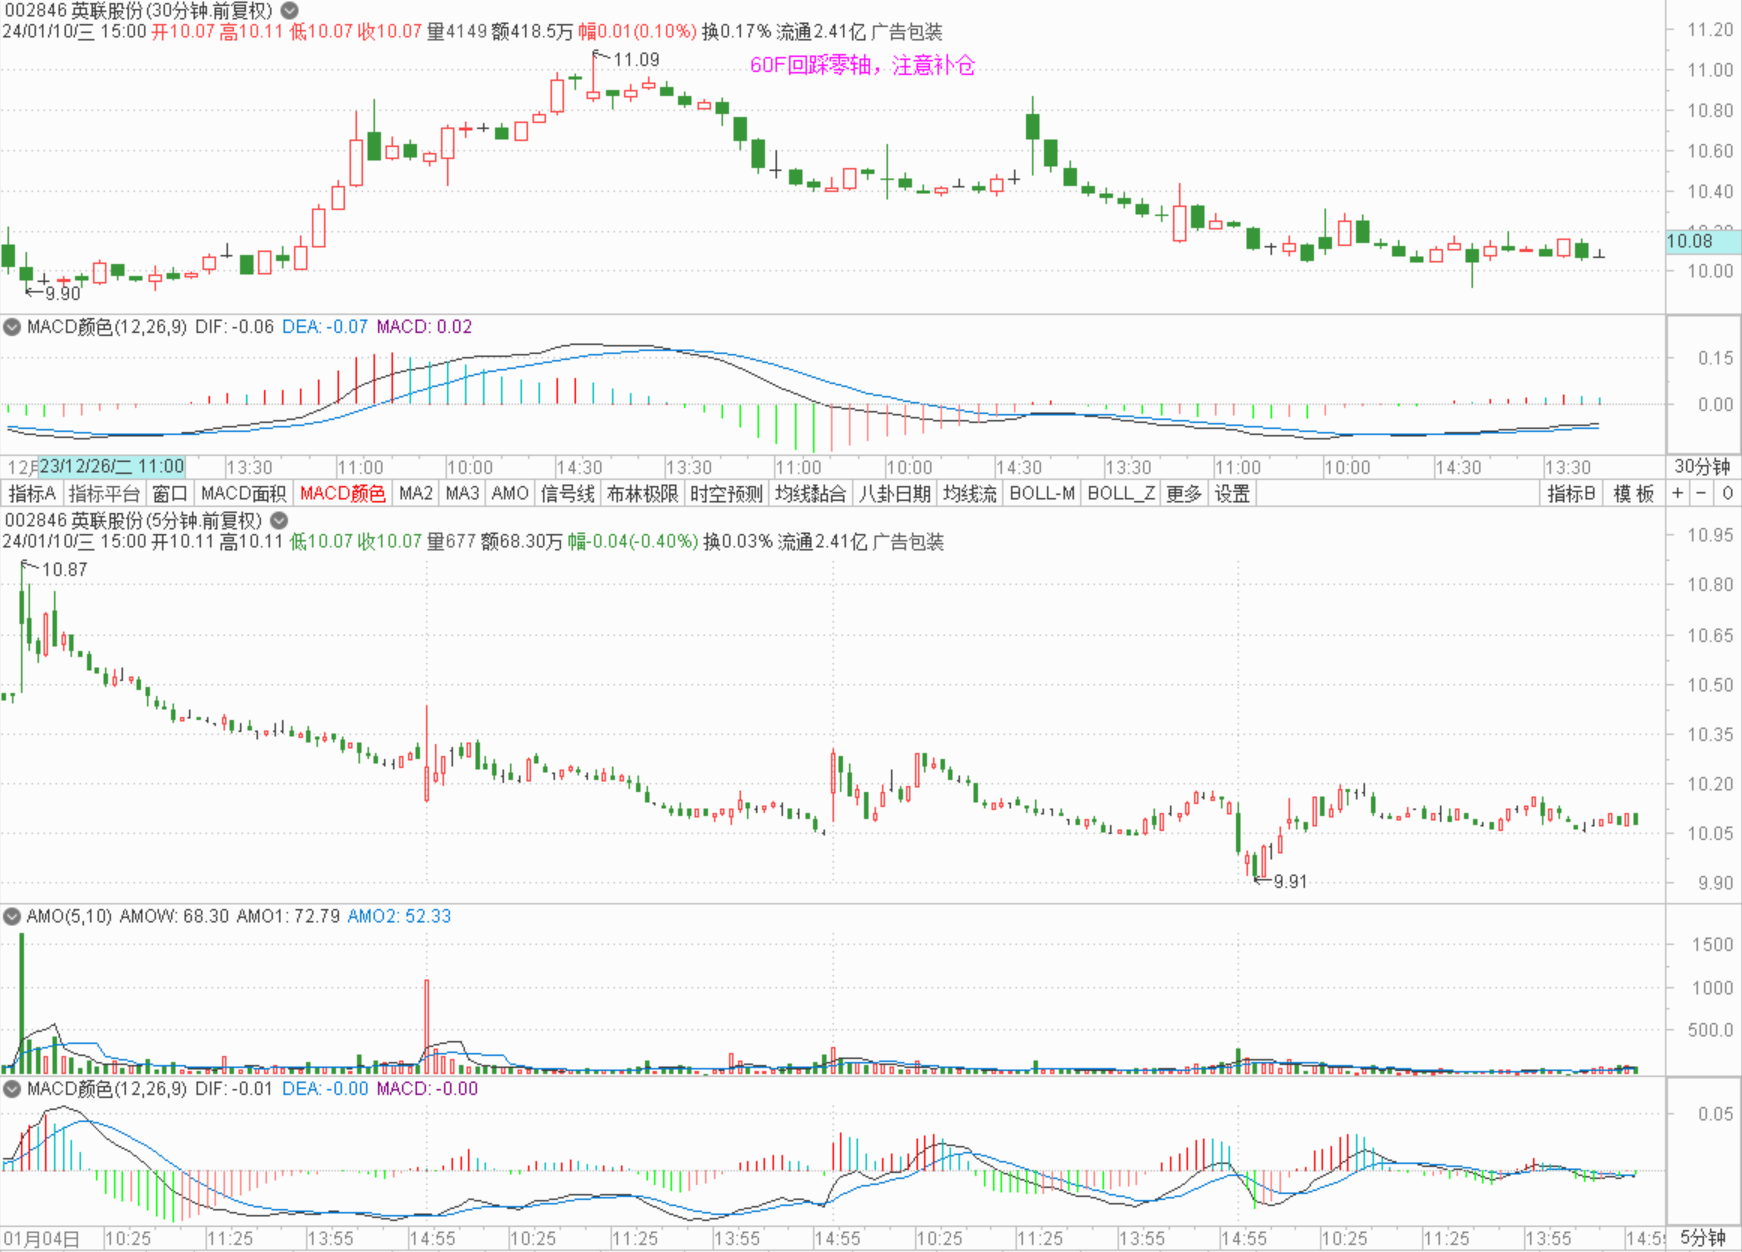Open the 模板 button
This screenshot has height=1252, width=1742.
pos(1634,493)
